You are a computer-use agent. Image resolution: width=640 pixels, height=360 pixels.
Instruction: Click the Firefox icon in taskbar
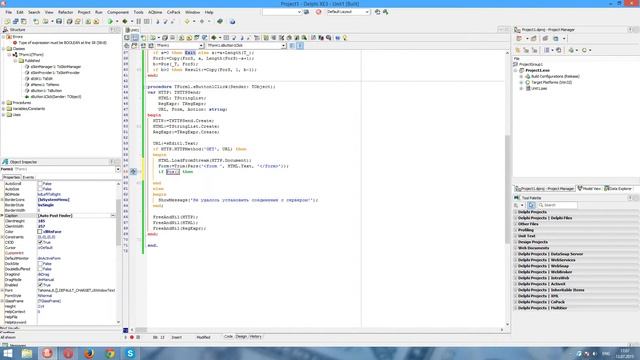[89, 353]
